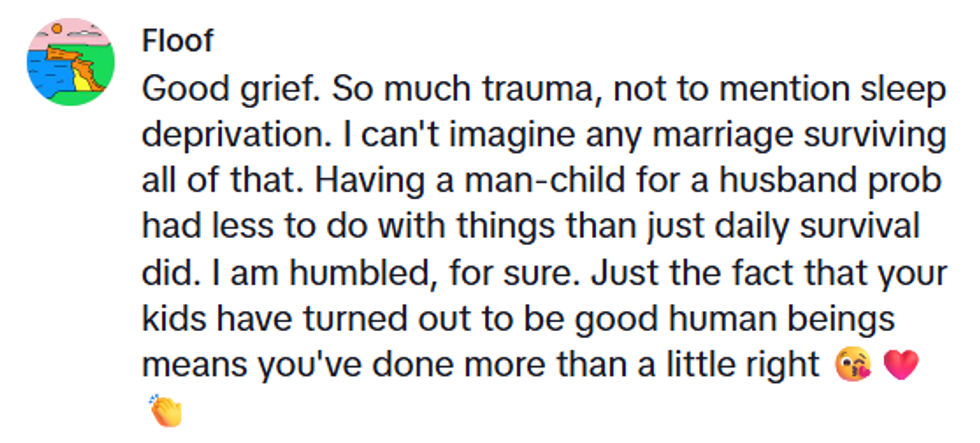Click the word "kids" in the comment

(x=170, y=319)
